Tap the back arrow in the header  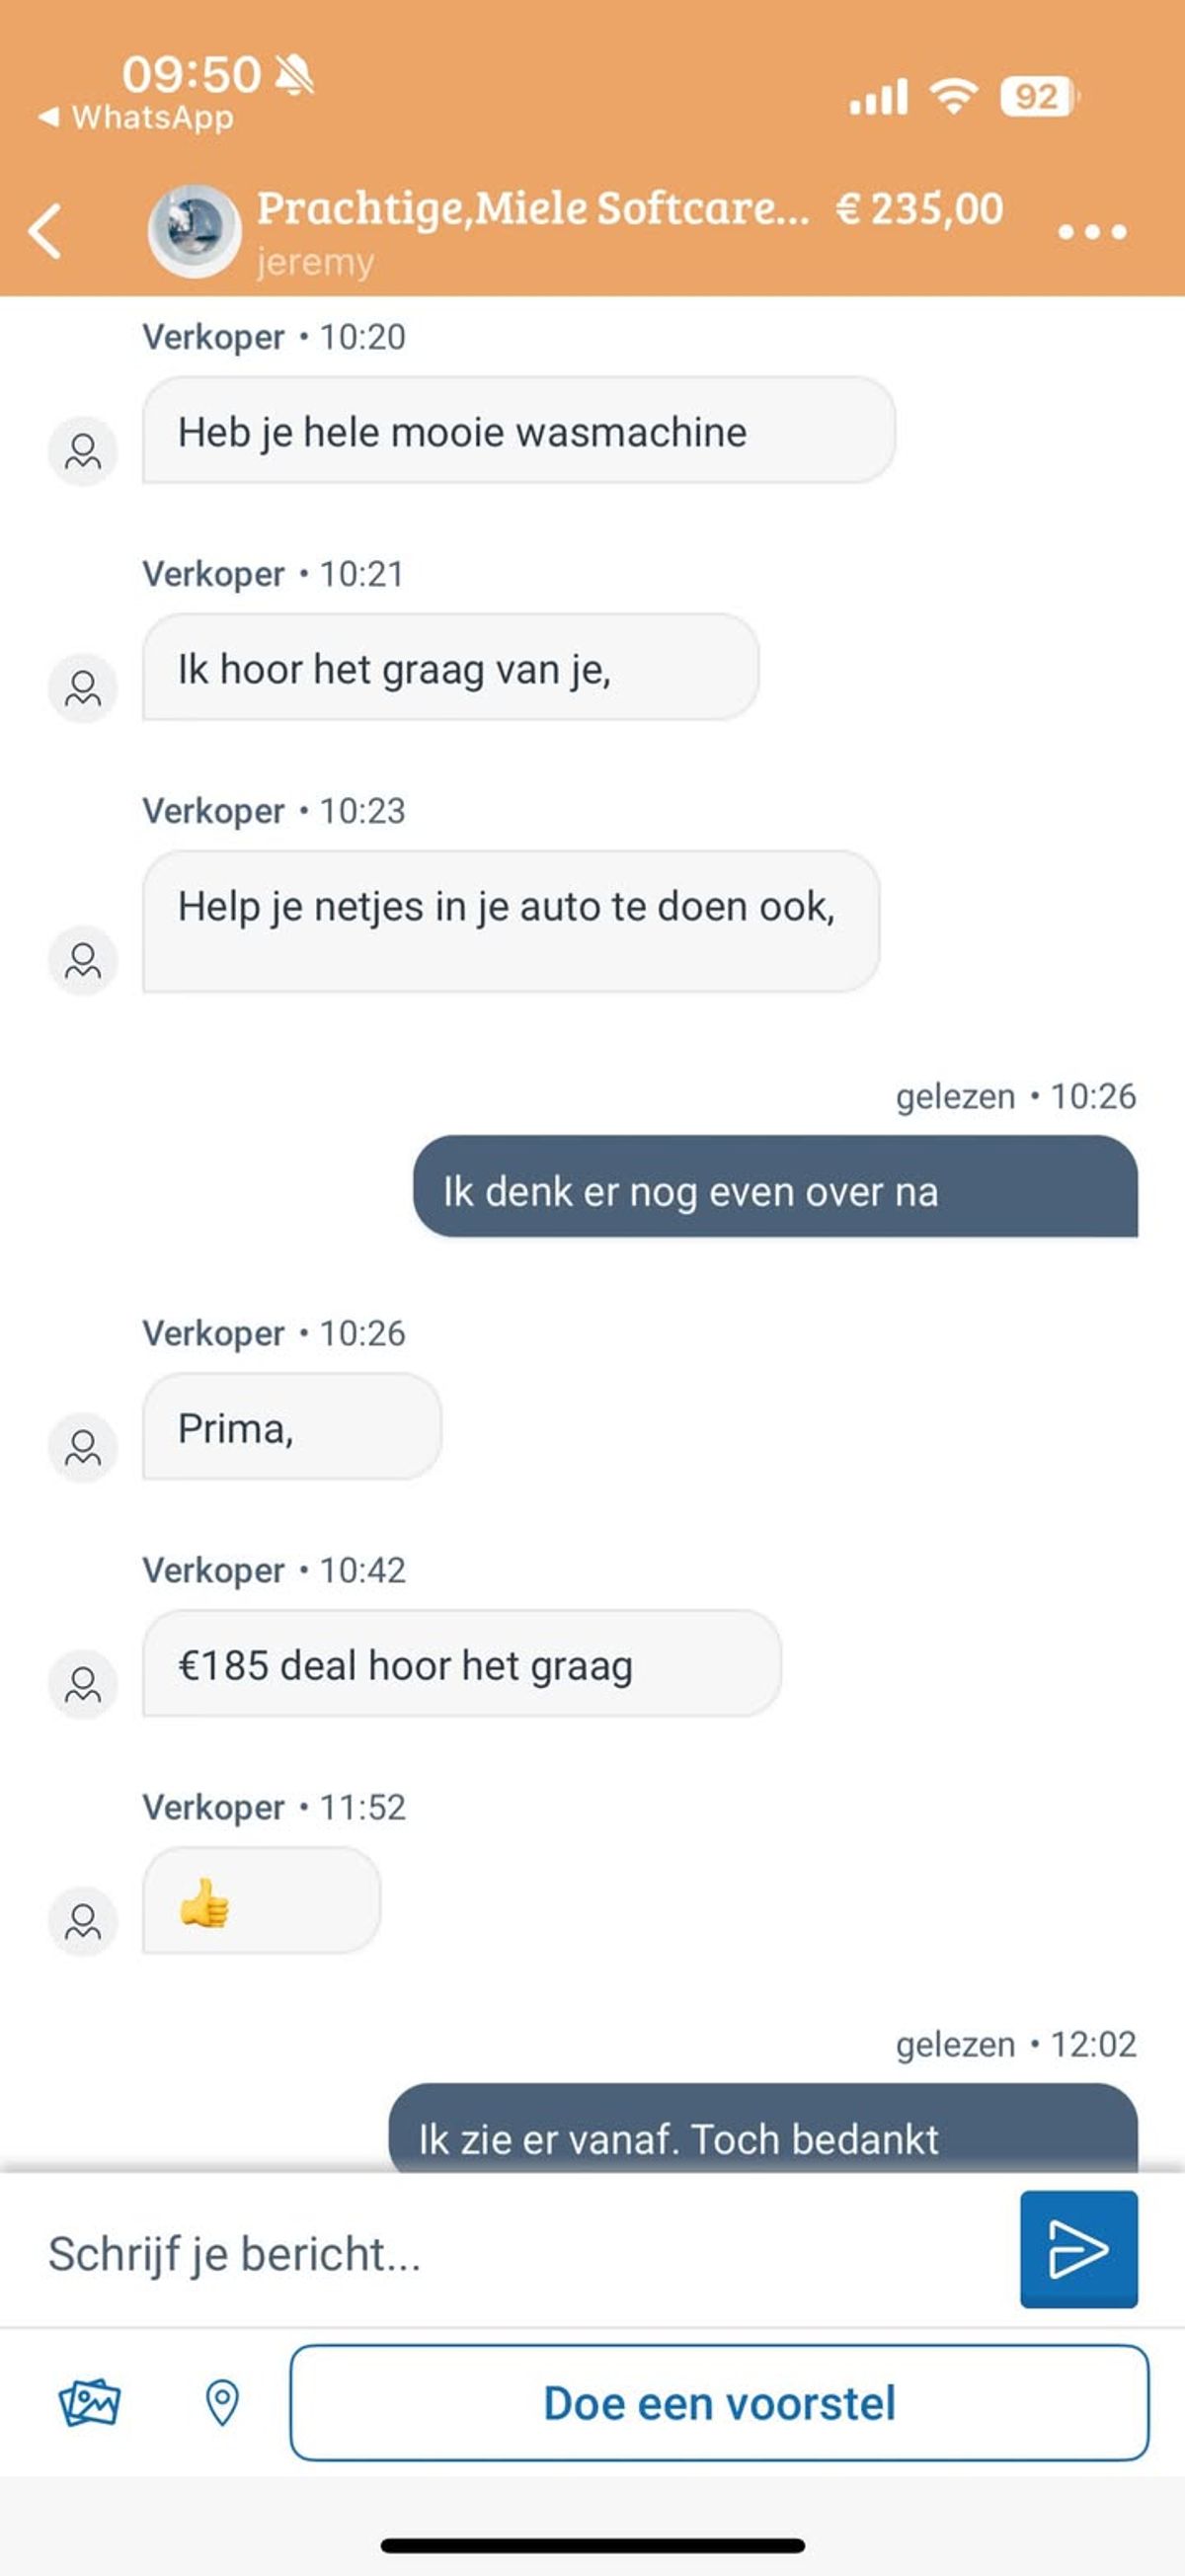46,231
